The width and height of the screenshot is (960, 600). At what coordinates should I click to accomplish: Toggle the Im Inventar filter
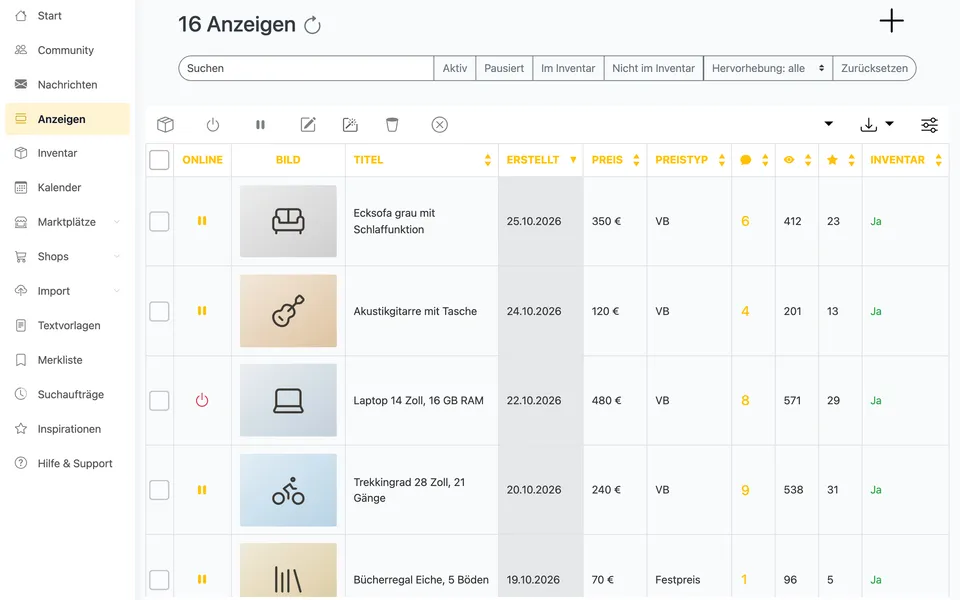(568, 68)
